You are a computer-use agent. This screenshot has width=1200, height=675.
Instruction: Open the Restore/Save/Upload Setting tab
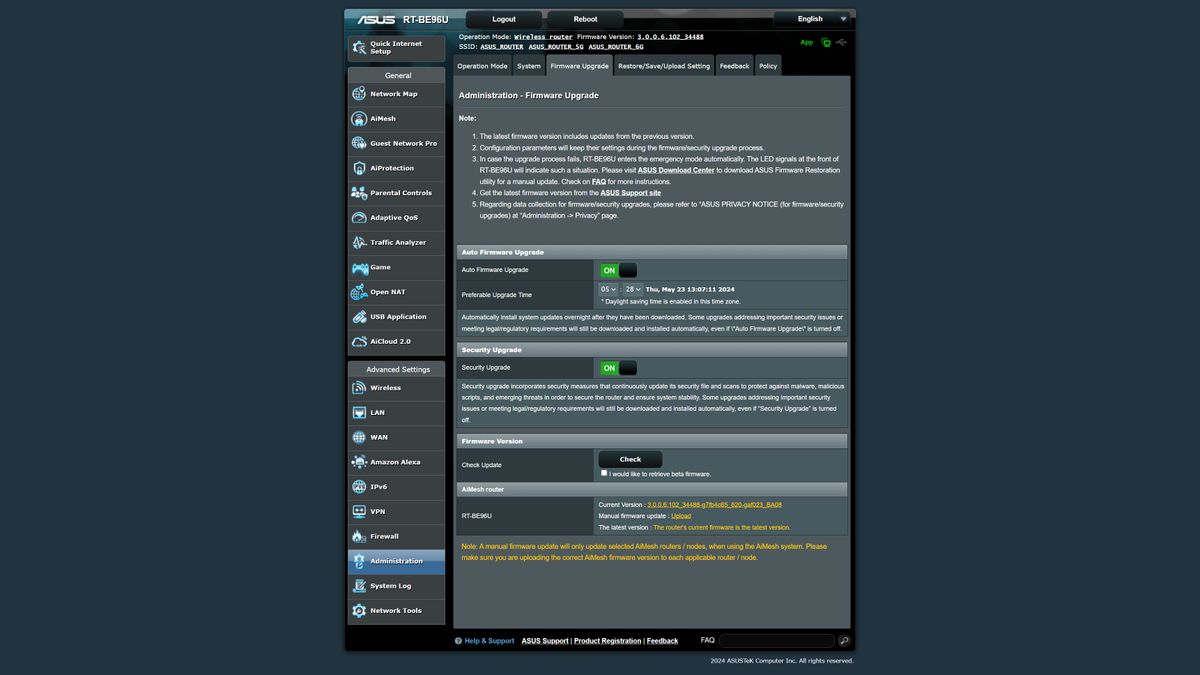tap(664, 66)
